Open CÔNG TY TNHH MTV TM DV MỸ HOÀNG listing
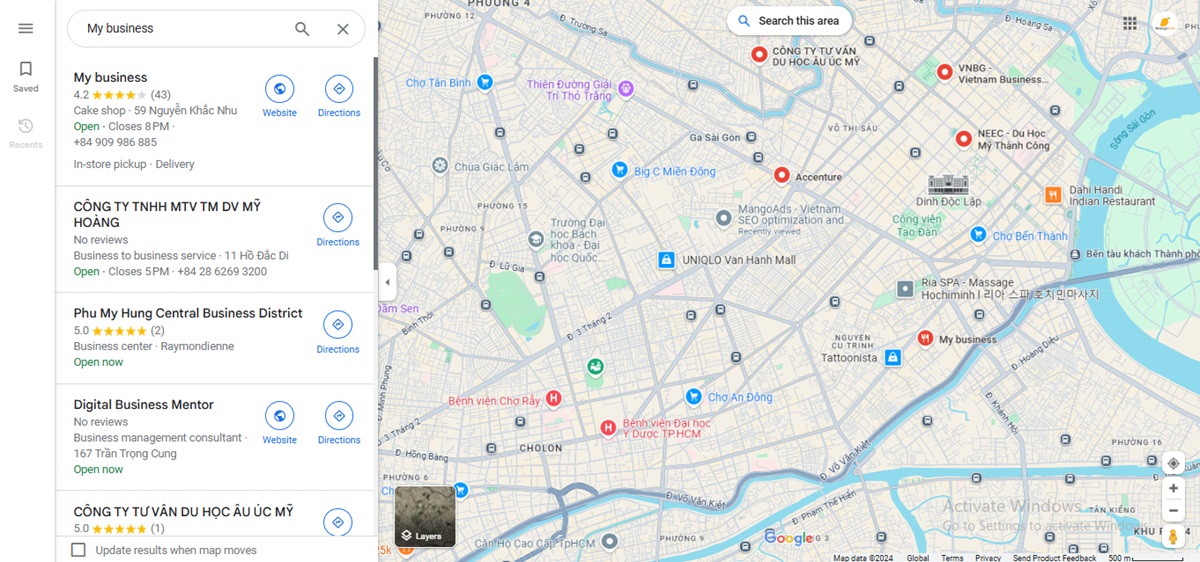The image size is (1200, 562). (x=167, y=214)
